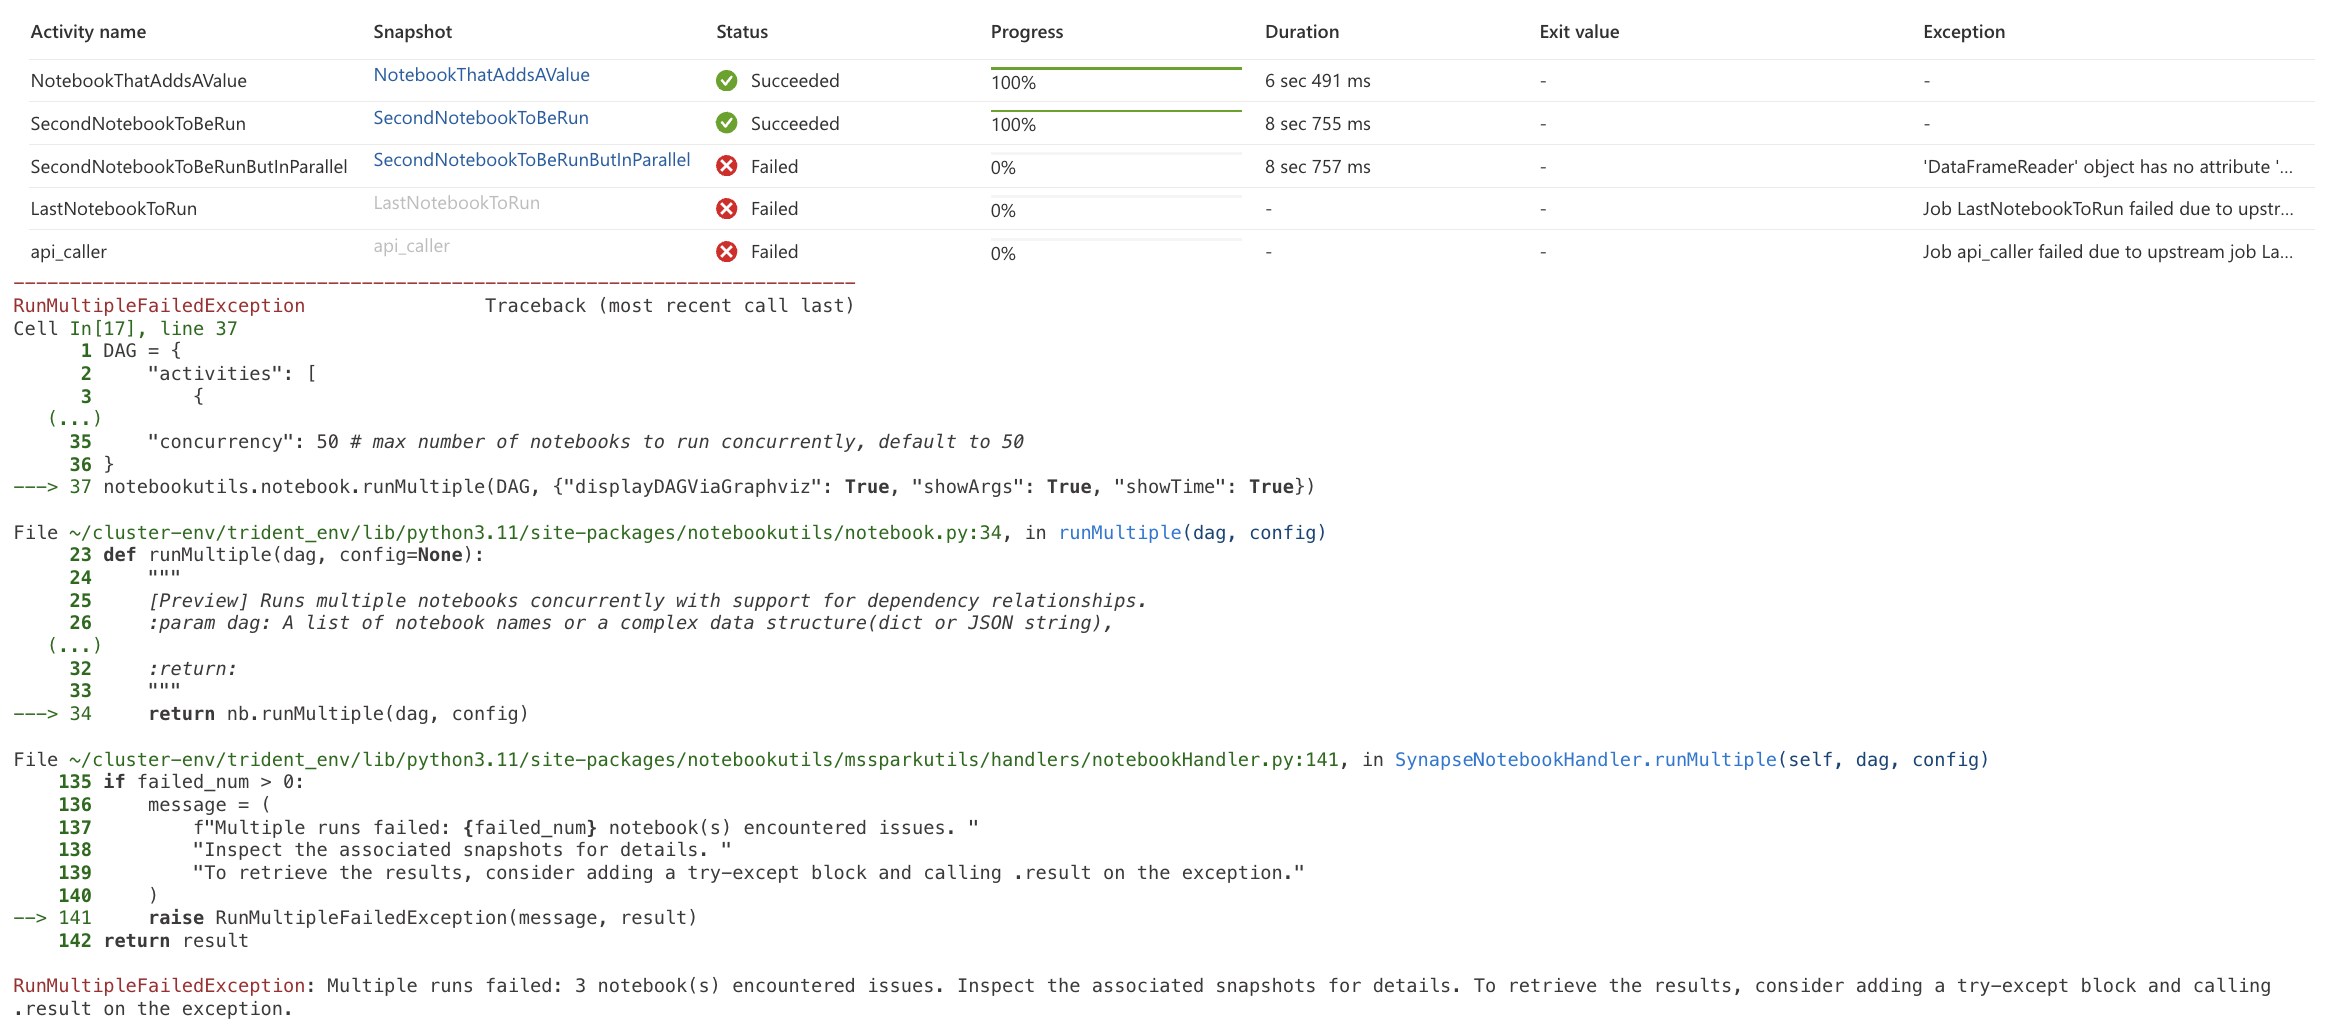Click the greyed LastNotebookToRun snapshot text
The image size is (2336, 1024).
[456, 203]
